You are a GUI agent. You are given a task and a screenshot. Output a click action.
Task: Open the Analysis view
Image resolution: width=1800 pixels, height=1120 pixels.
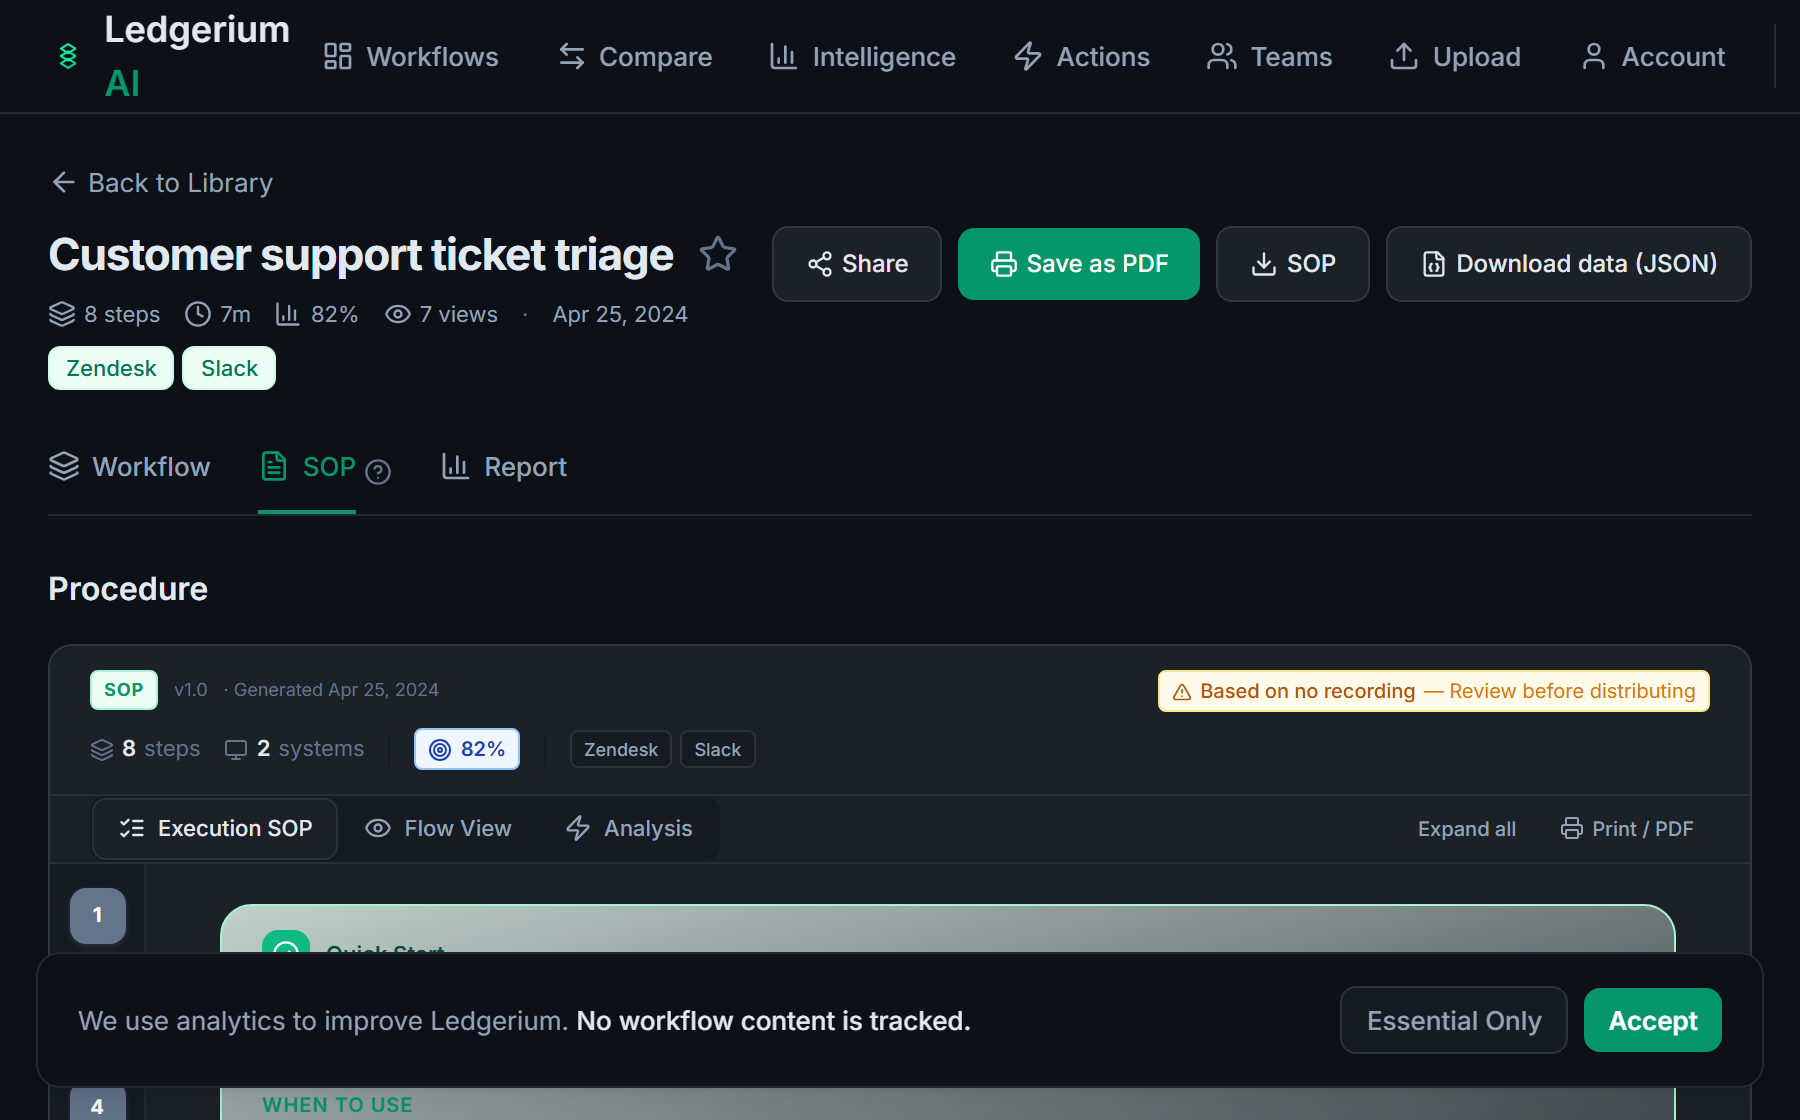[x=629, y=828]
